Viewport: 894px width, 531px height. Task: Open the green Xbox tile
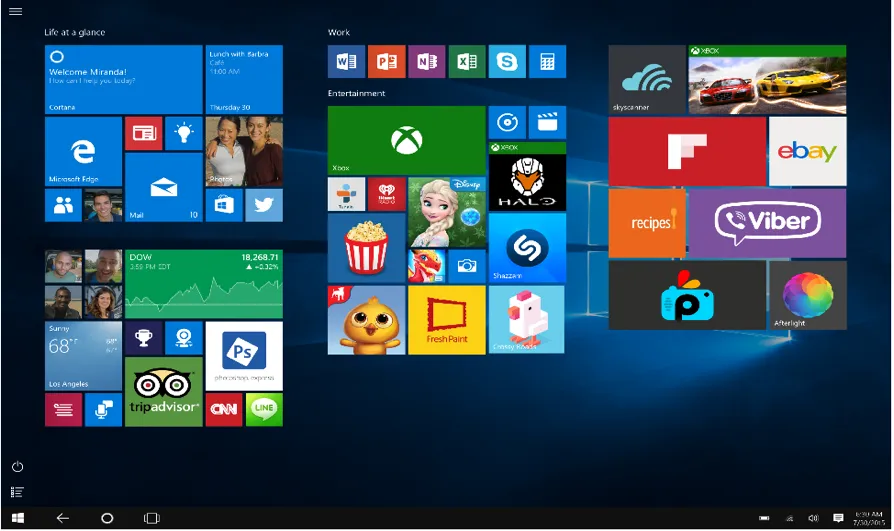(x=407, y=140)
